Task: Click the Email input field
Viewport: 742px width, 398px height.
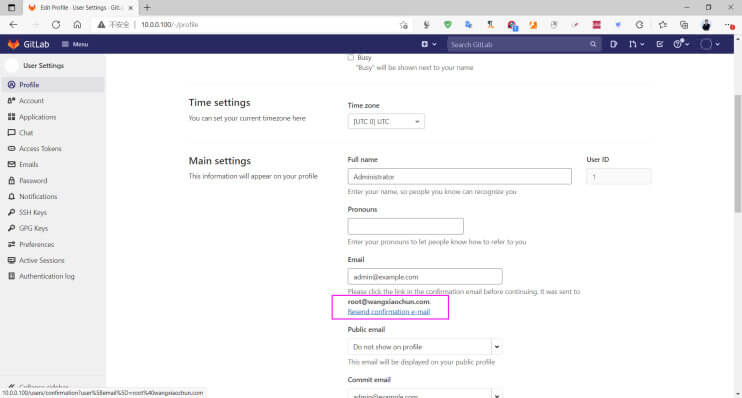Action: click(425, 276)
